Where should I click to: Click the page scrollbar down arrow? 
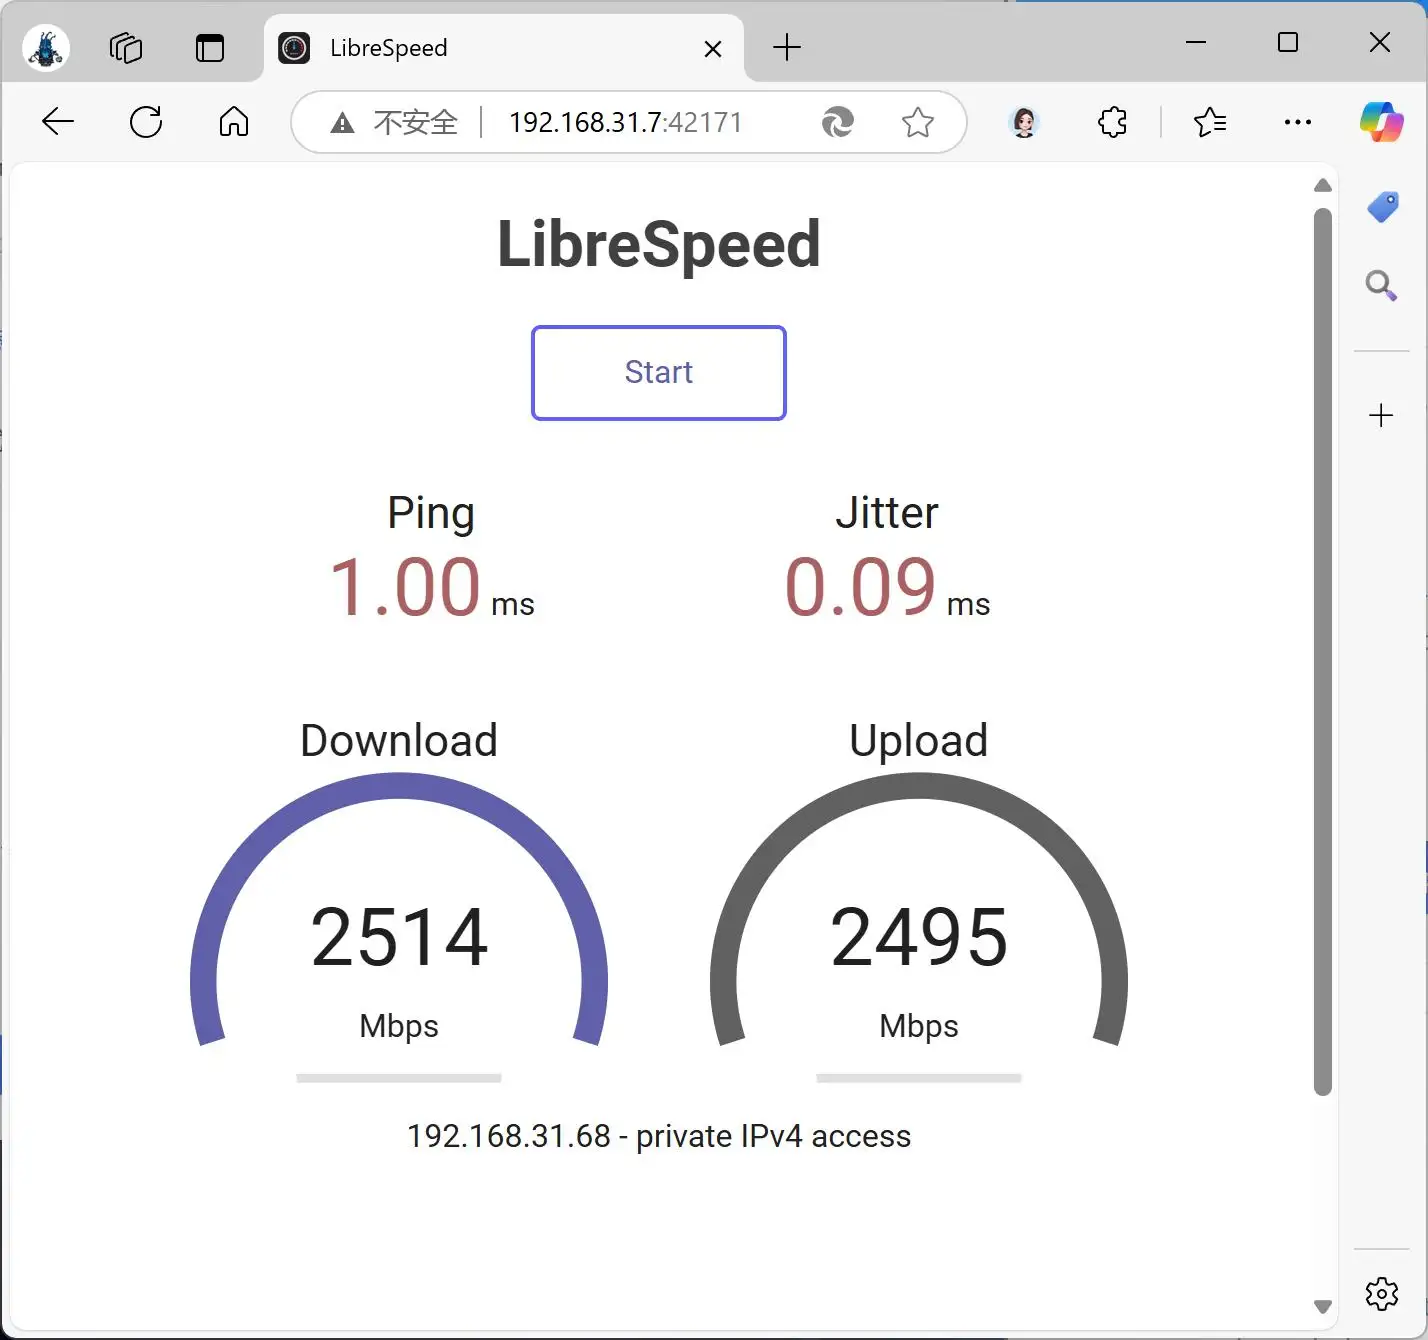(x=1323, y=1306)
